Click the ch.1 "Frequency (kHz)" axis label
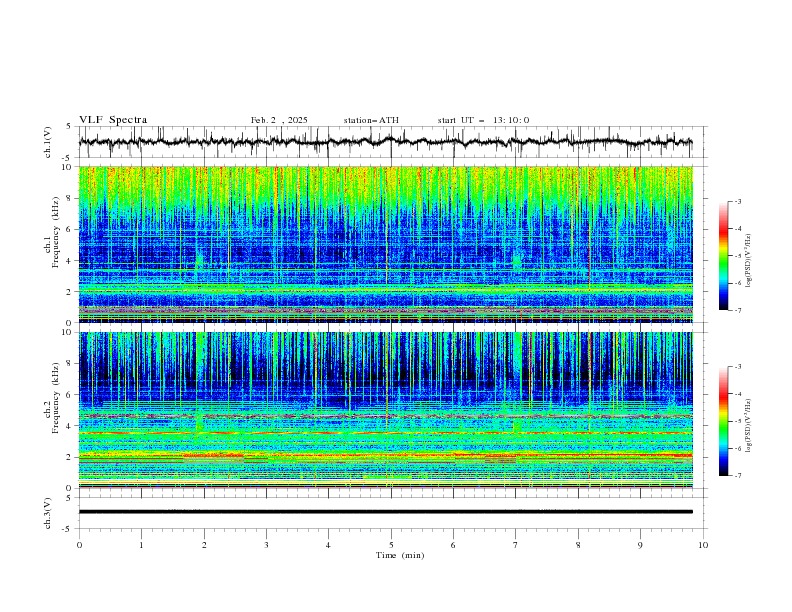The image size is (792, 612). pyautogui.click(x=56, y=233)
